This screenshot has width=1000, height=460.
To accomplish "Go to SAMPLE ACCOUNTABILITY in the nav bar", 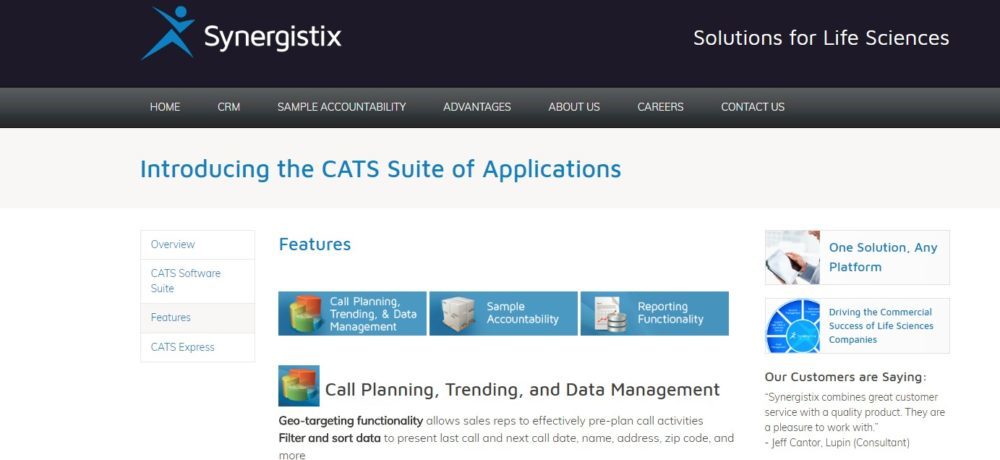I will pyautogui.click(x=342, y=107).
